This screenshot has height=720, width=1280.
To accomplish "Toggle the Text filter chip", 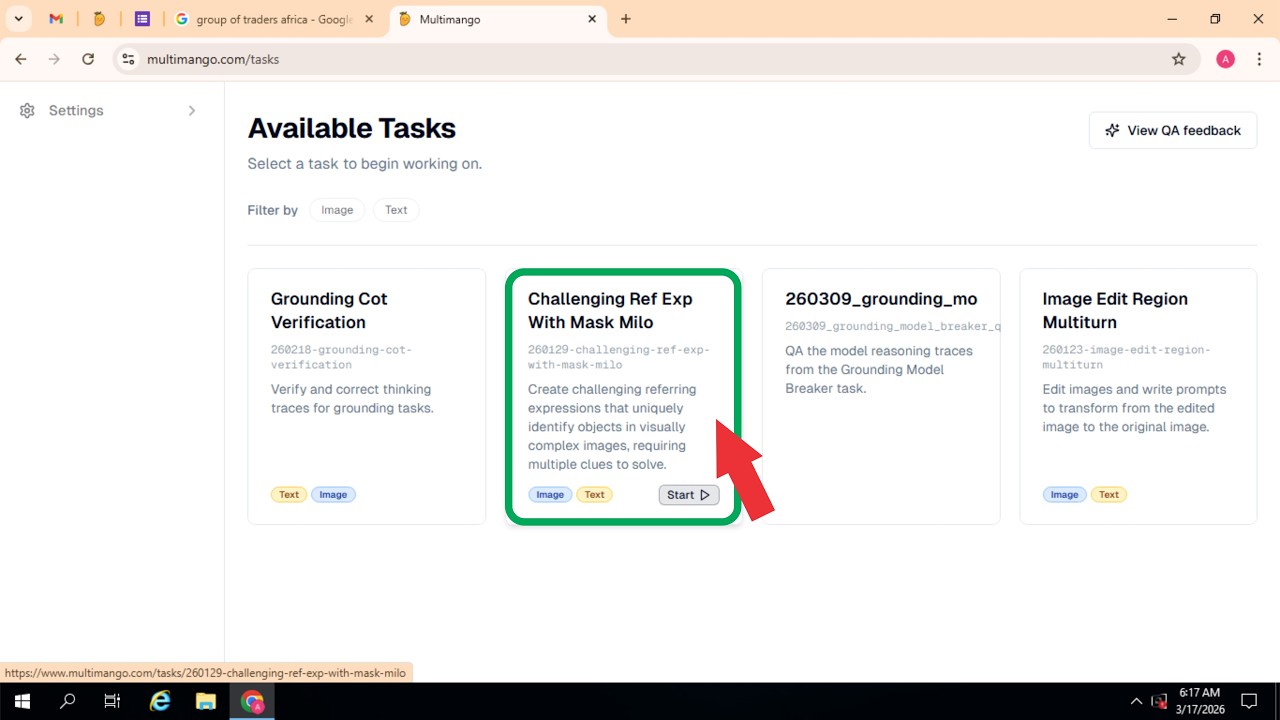I will pyautogui.click(x=396, y=210).
